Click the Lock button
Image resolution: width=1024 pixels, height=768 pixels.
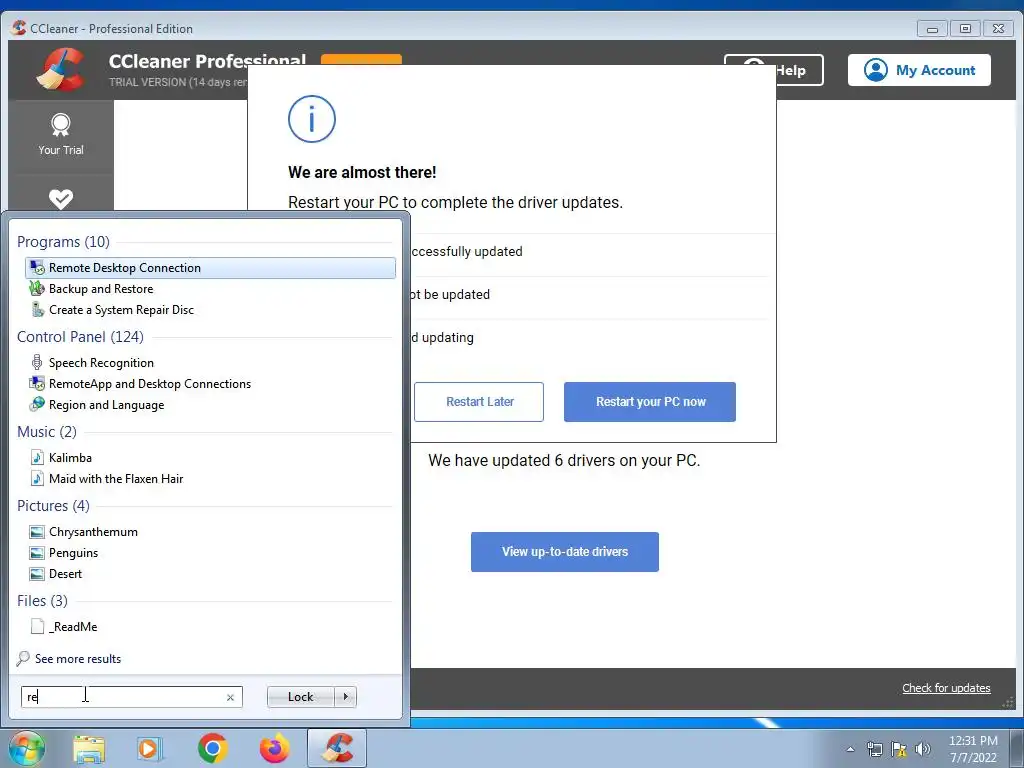300,697
